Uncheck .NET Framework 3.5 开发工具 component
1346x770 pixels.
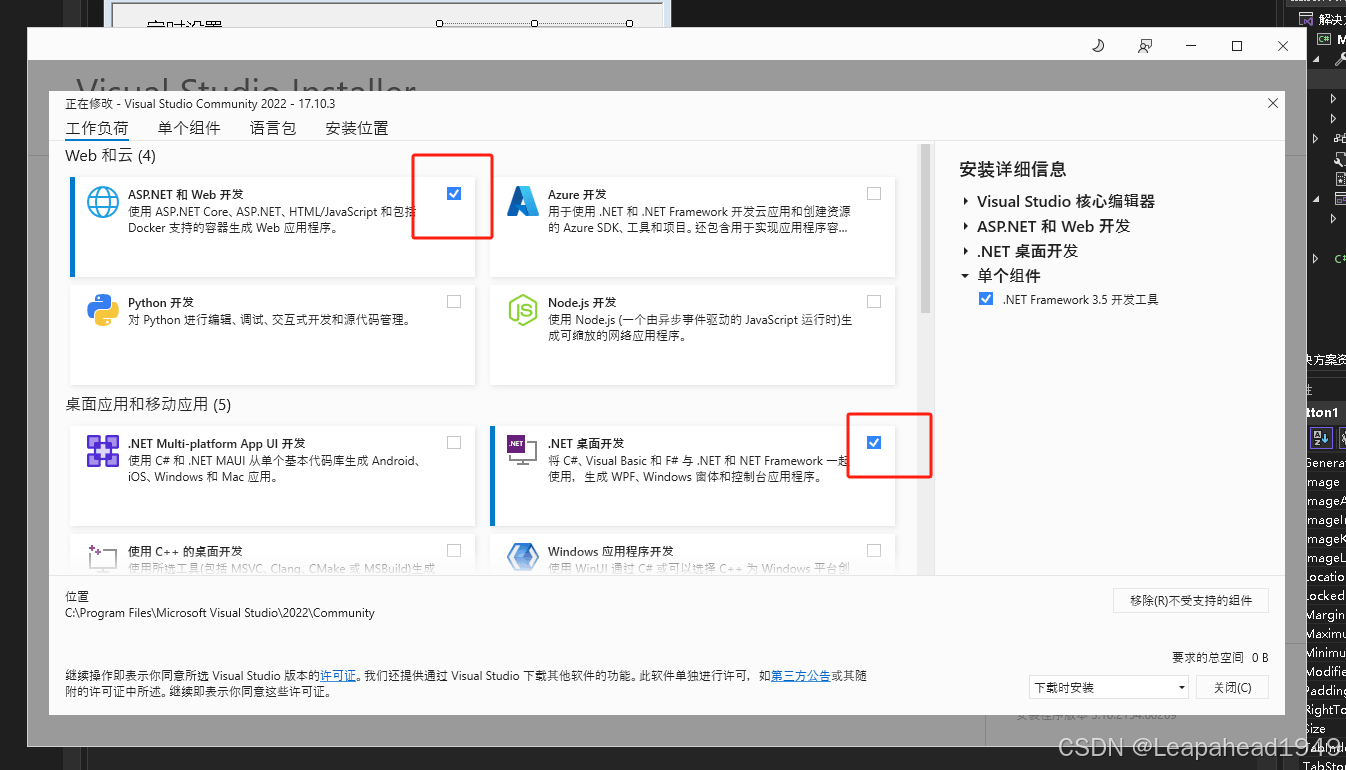986,299
